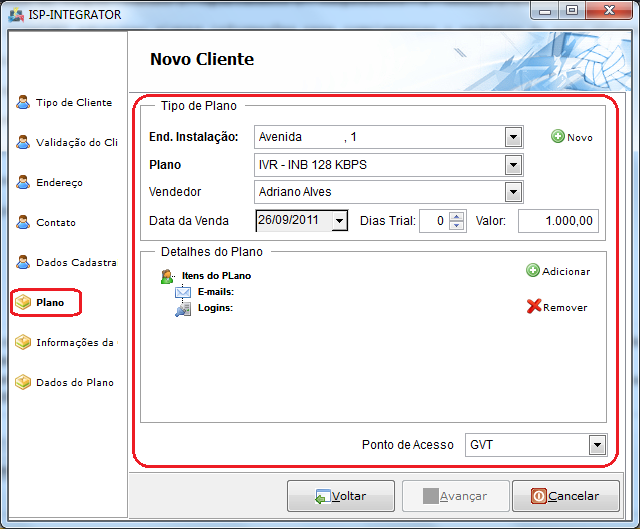This screenshot has width=640, height=529.
Task: Select the E-mails envelope icon
Action: 184,292
